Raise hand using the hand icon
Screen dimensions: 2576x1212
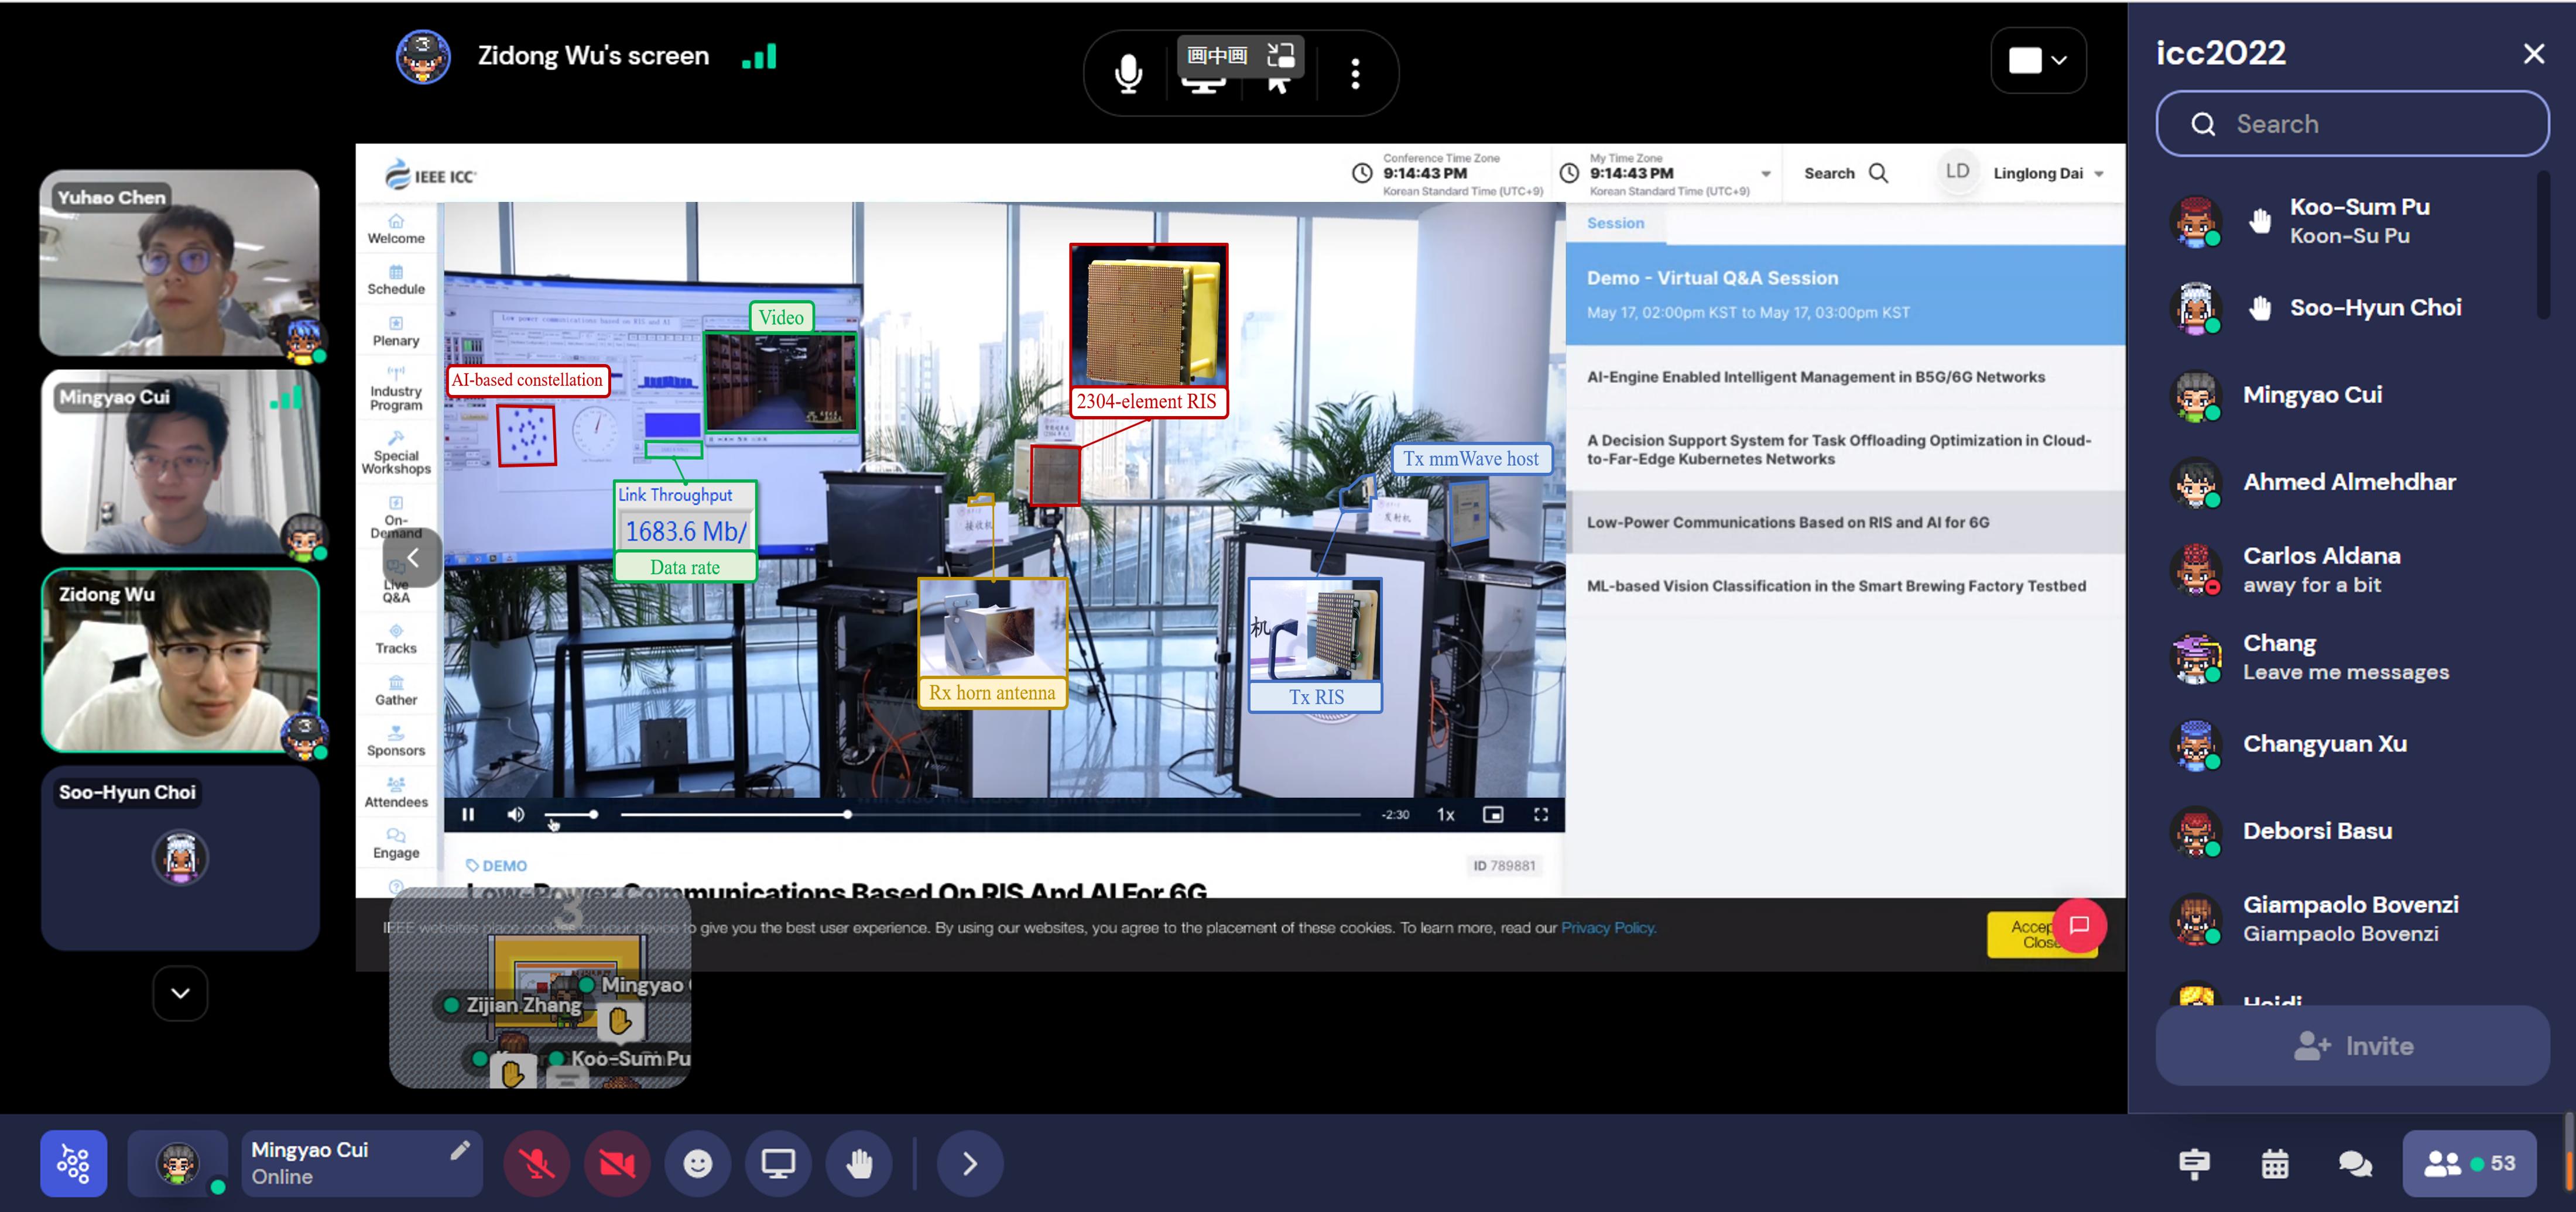858,1163
